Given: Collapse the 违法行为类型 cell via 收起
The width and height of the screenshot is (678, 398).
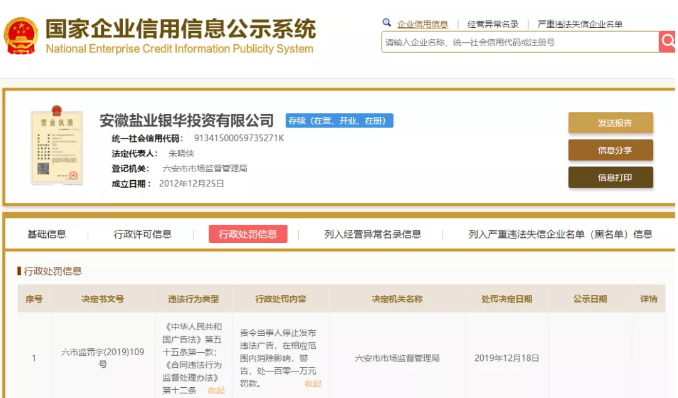Looking at the screenshot, I should click(x=216, y=390).
